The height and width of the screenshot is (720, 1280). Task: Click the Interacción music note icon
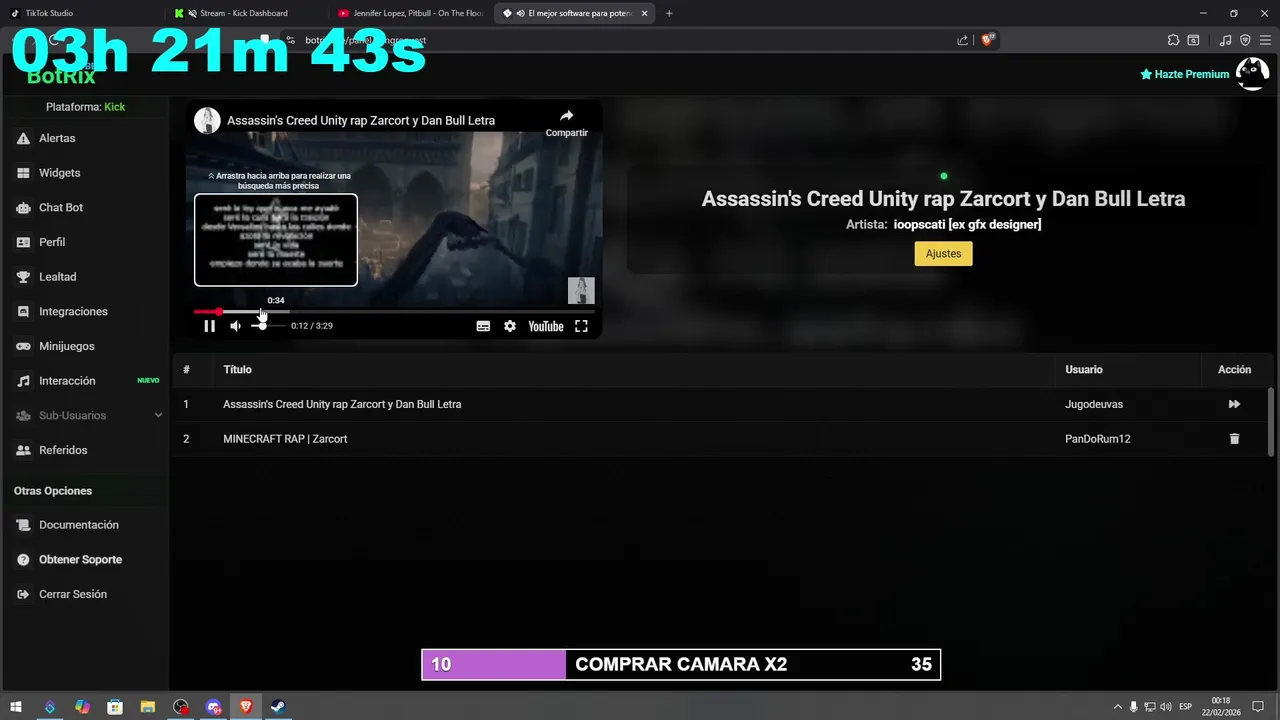(x=23, y=381)
